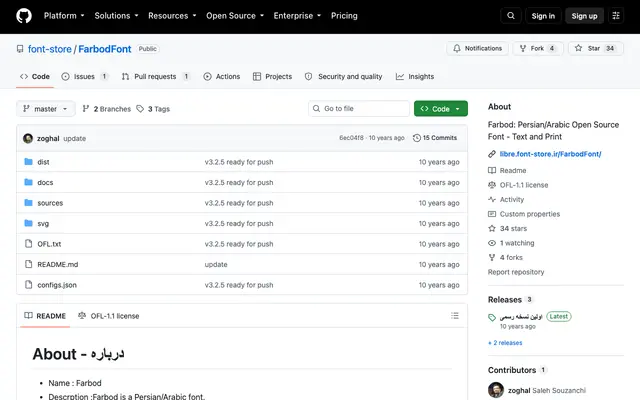Select the README tab
This screenshot has width=640, height=400.
click(x=45, y=316)
